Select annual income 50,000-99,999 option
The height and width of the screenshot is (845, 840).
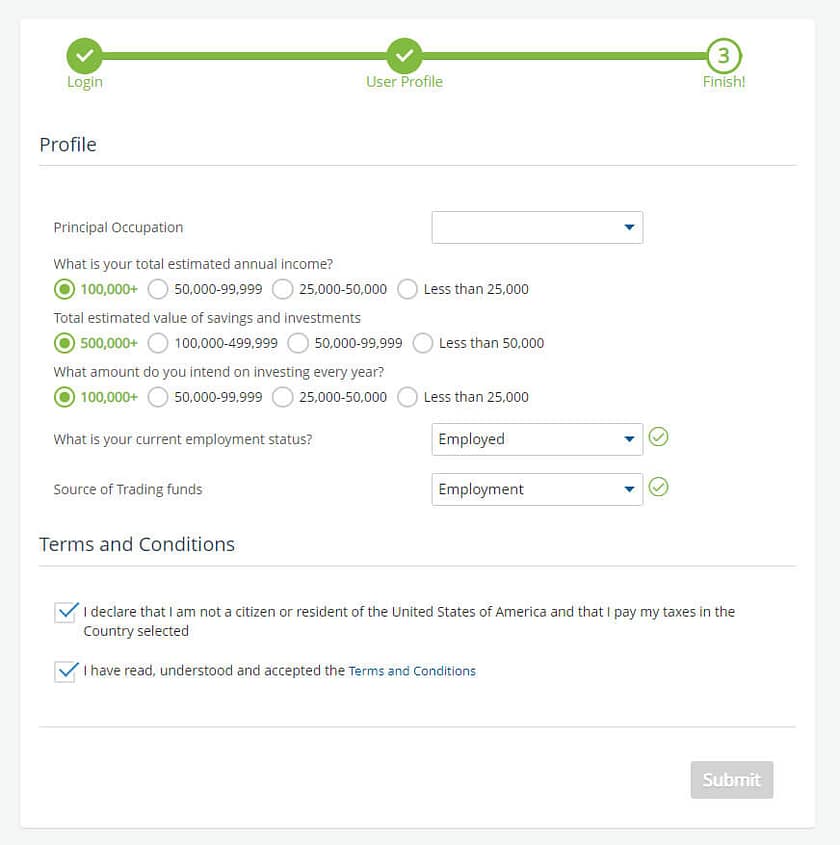tap(158, 289)
